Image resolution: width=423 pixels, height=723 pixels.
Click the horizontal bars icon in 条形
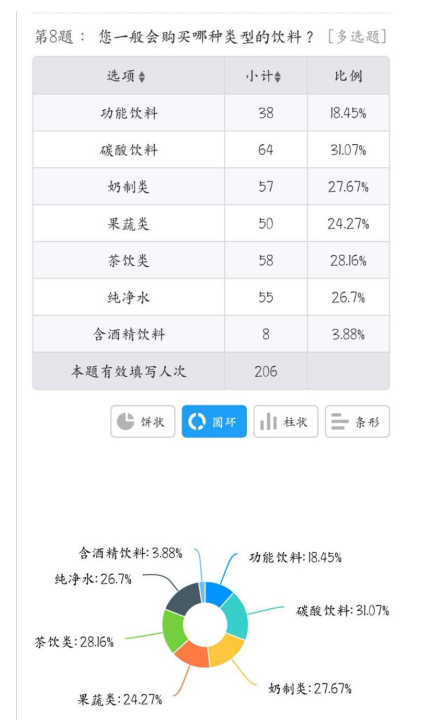(x=340, y=421)
